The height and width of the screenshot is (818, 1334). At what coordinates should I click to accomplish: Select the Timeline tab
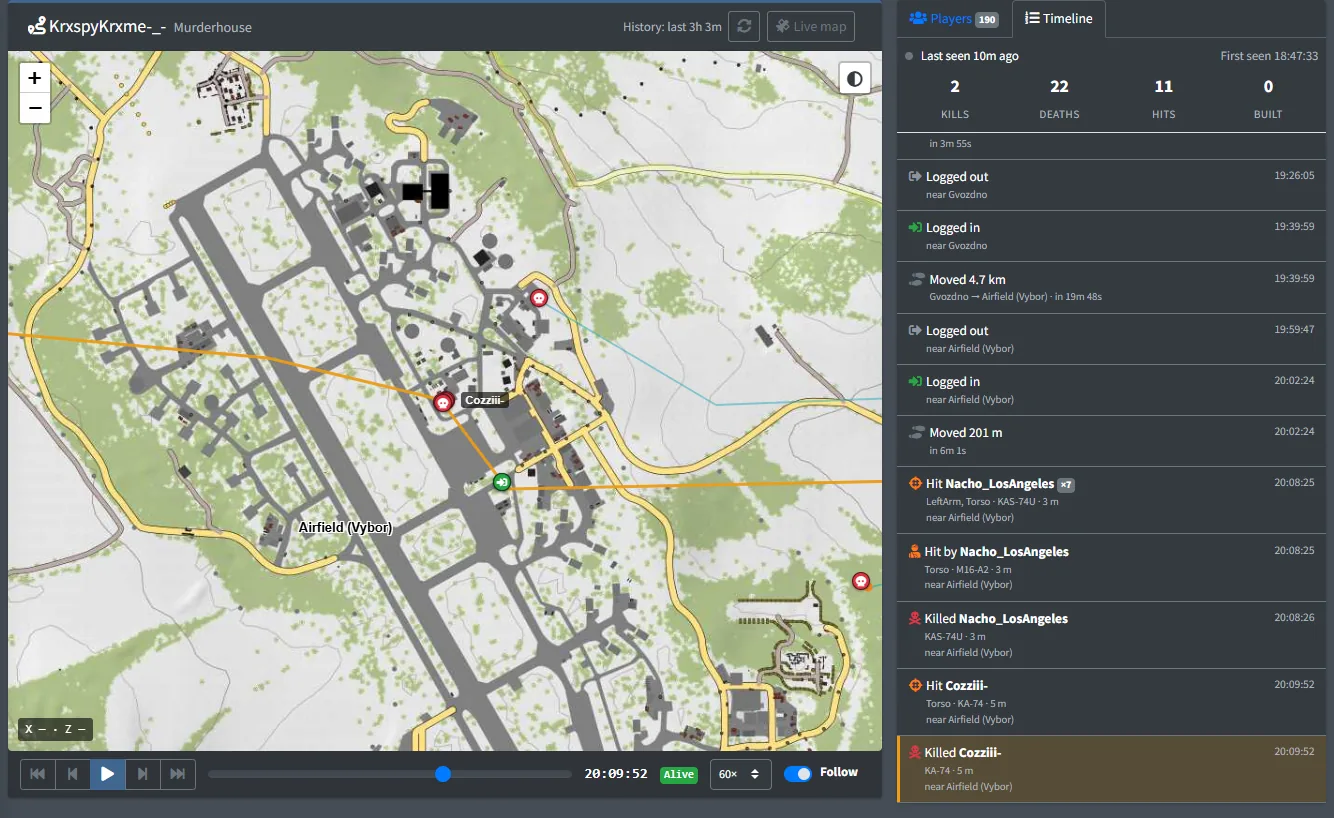pyautogui.click(x=1059, y=19)
